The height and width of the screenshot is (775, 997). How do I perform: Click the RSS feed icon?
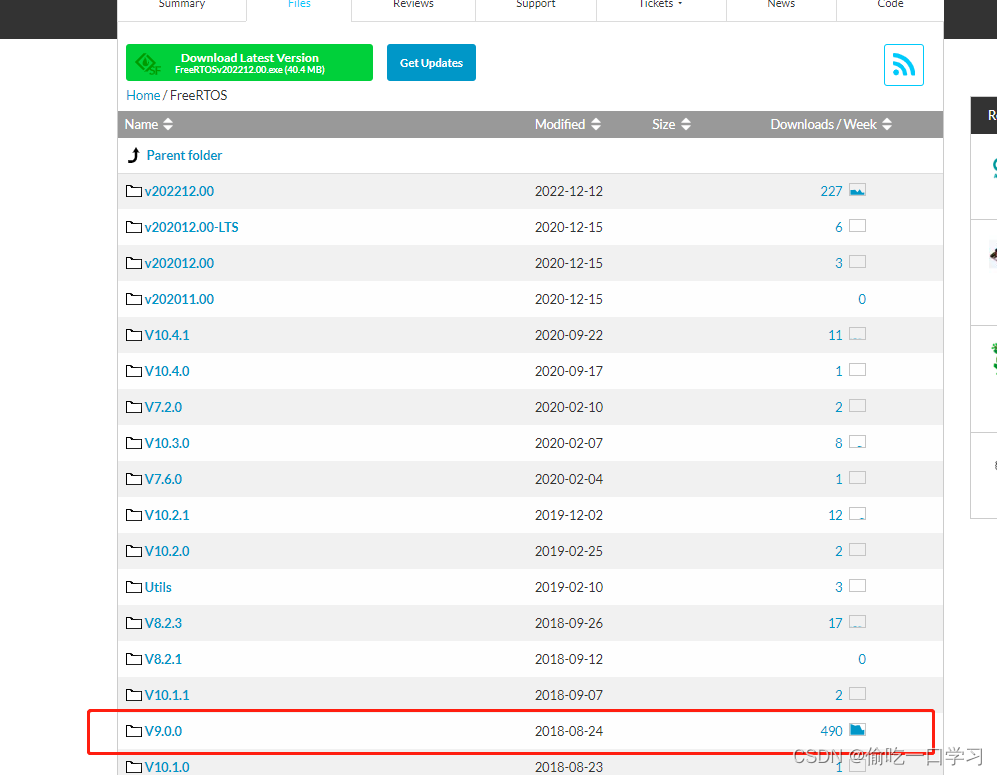point(903,65)
